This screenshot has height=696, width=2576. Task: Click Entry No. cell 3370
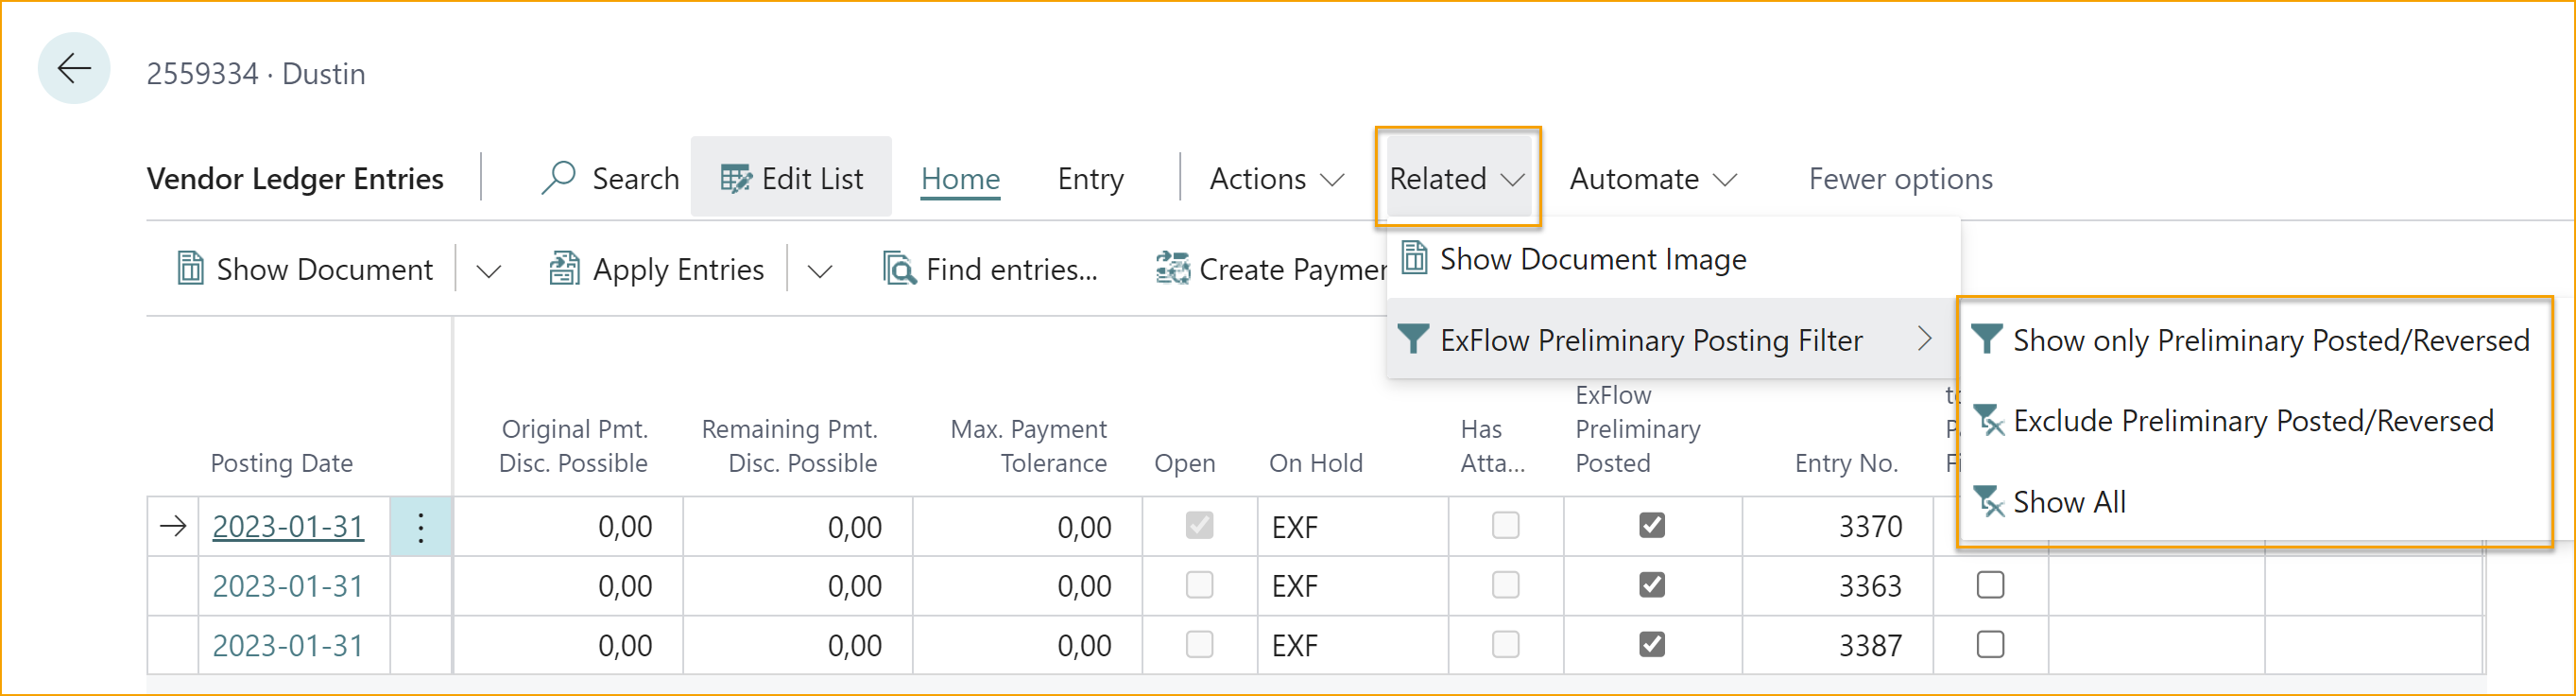pyautogui.click(x=1838, y=526)
